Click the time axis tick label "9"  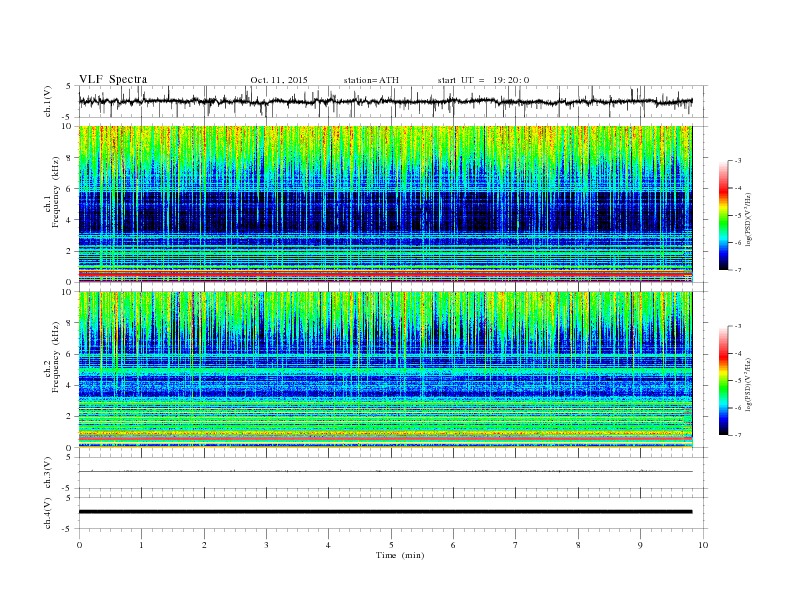(x=640, y=545)
